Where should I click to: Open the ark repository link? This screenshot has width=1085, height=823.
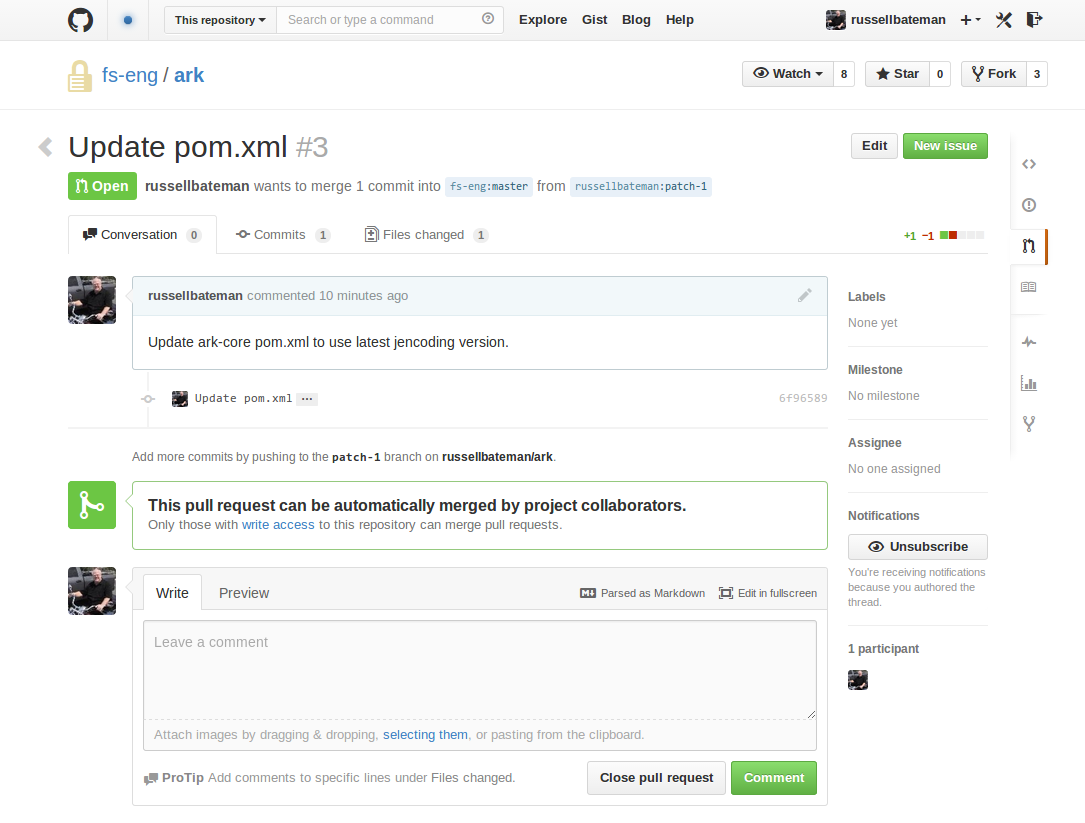(188, 75)
